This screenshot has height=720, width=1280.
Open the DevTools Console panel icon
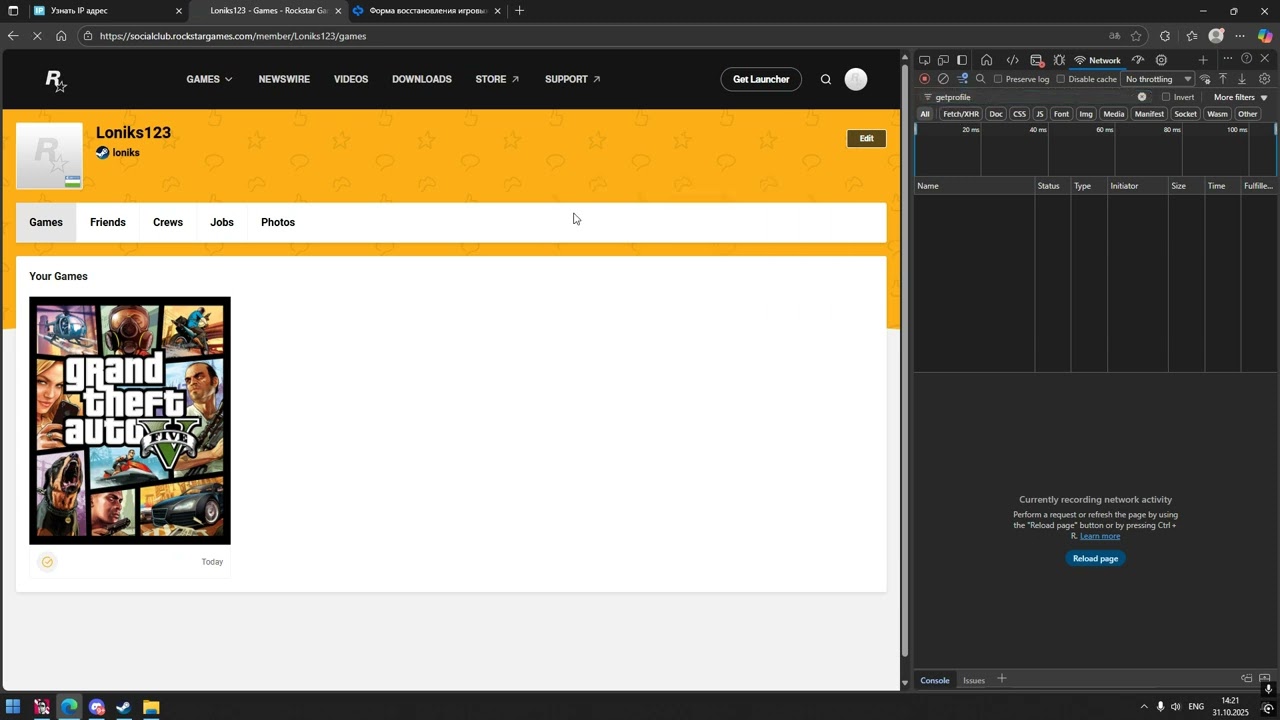tap(1036, 60)
